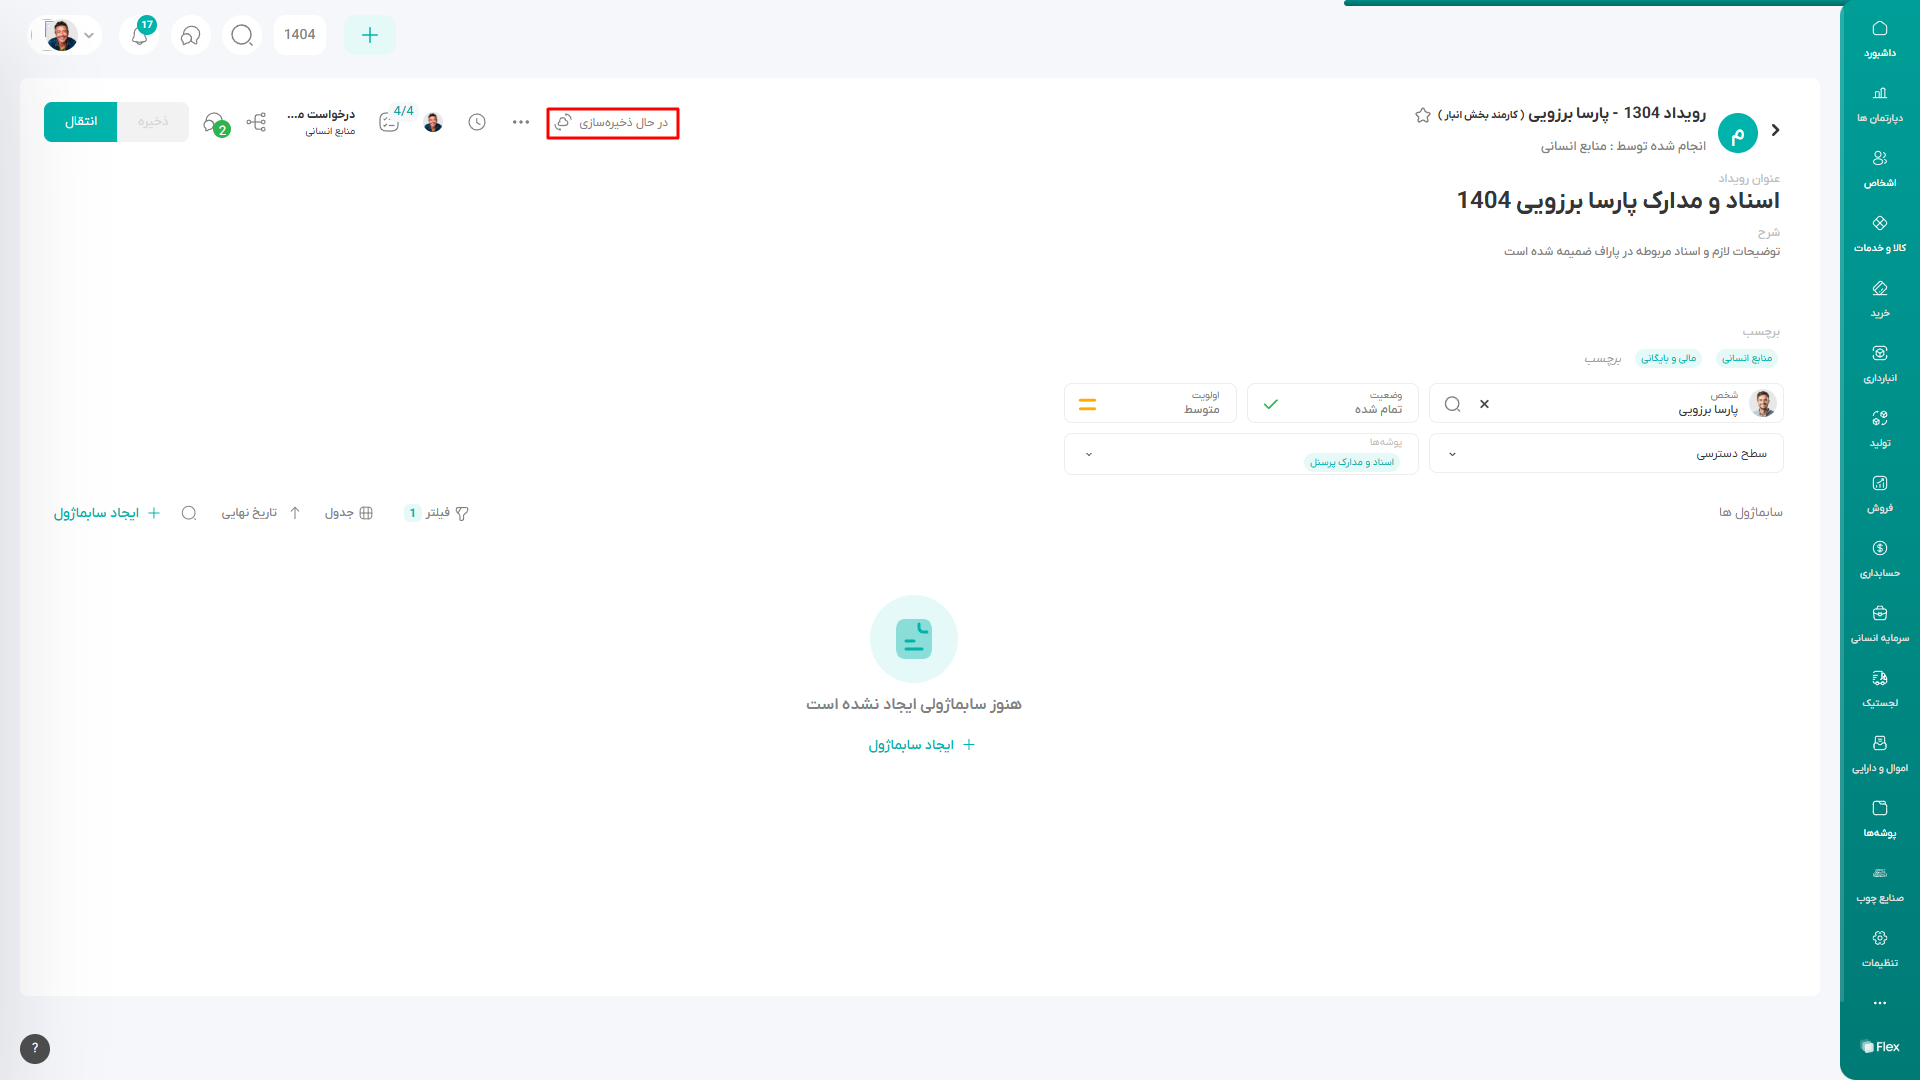Viewport: 1920px width, 1080px height.
Task: Open the Dashboard (داشبورد) sidebar item
Action: 1879,38
